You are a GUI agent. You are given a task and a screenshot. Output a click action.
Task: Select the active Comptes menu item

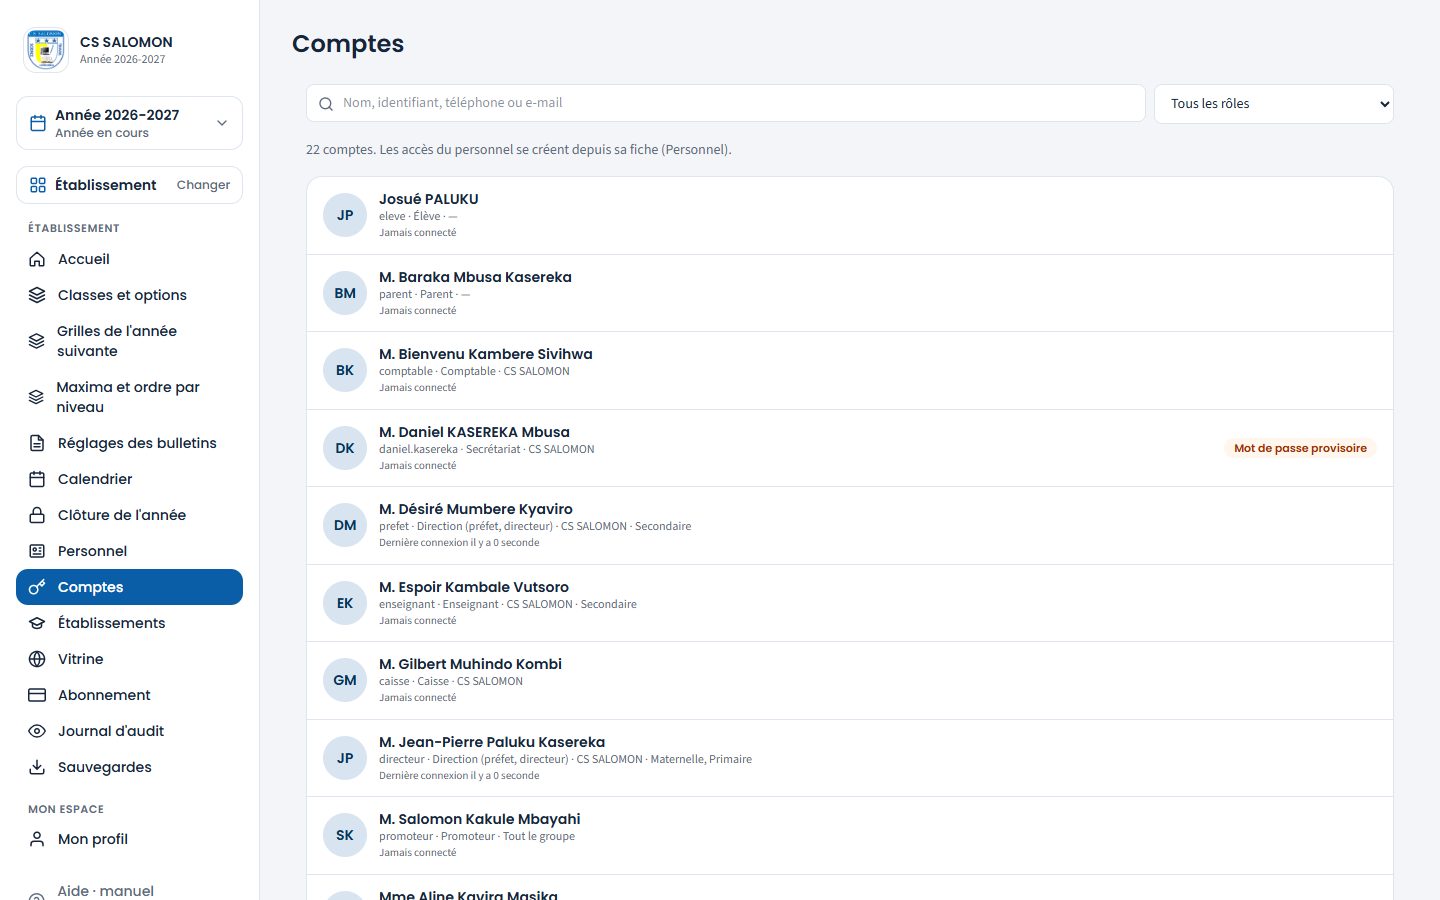pyautogui.click(x=129, y=587)
